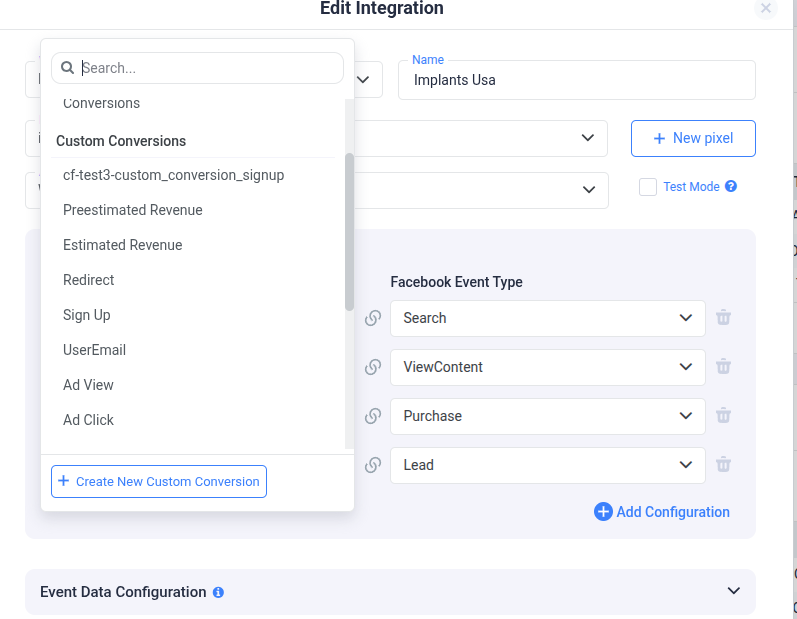Screen dimensions: 797x619
Task: Click the Event Data Configuration info icon
Action: point(218,592)
